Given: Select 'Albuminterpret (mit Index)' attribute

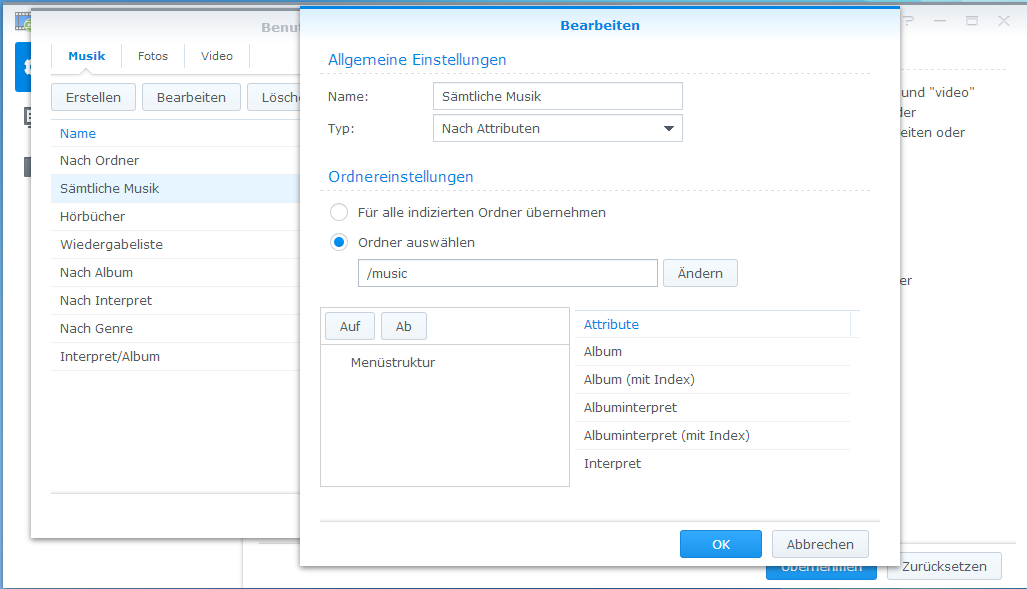Looking at the screenshot, I should tap(666, 435).
